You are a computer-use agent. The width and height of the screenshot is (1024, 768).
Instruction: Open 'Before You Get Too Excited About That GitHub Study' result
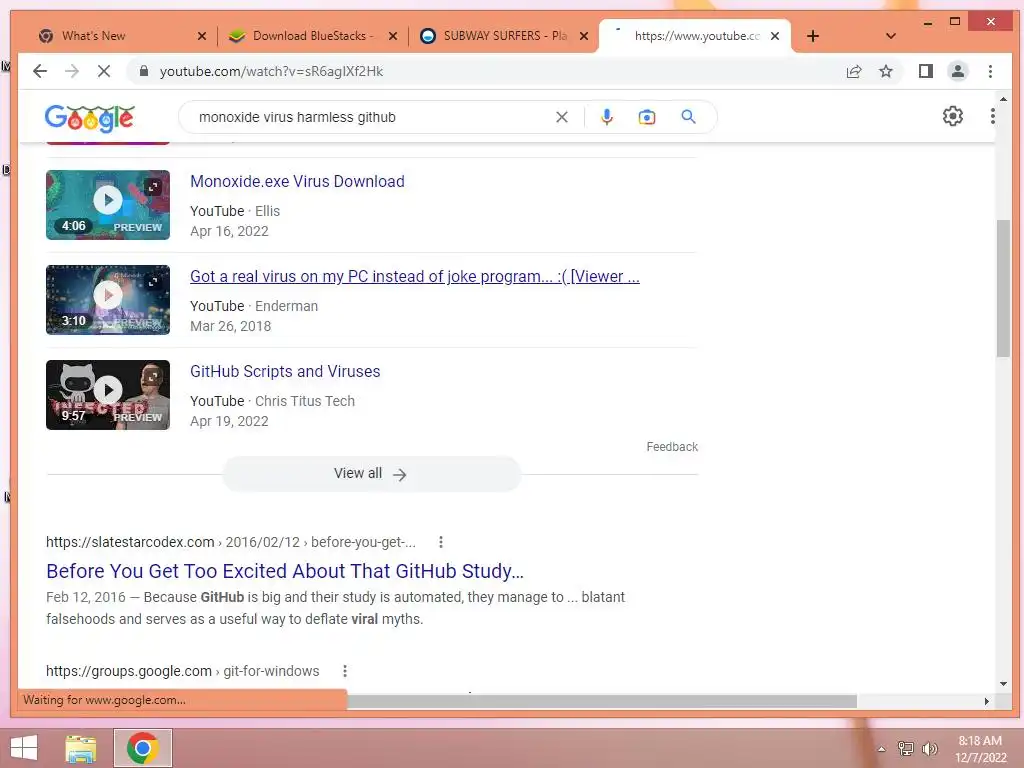coord(285,571)
